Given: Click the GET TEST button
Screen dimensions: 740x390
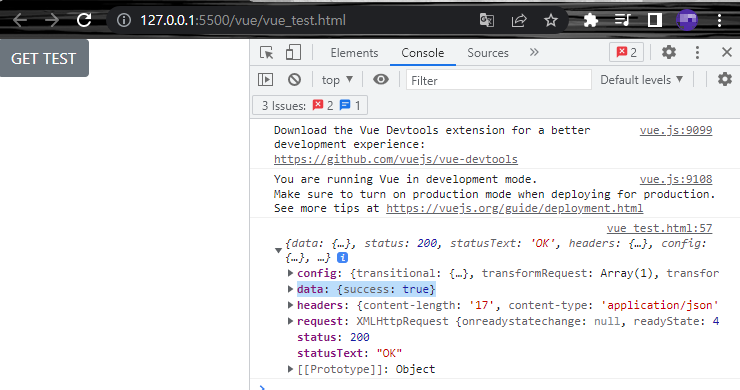Looking at the screenshot, I should 44,58.
